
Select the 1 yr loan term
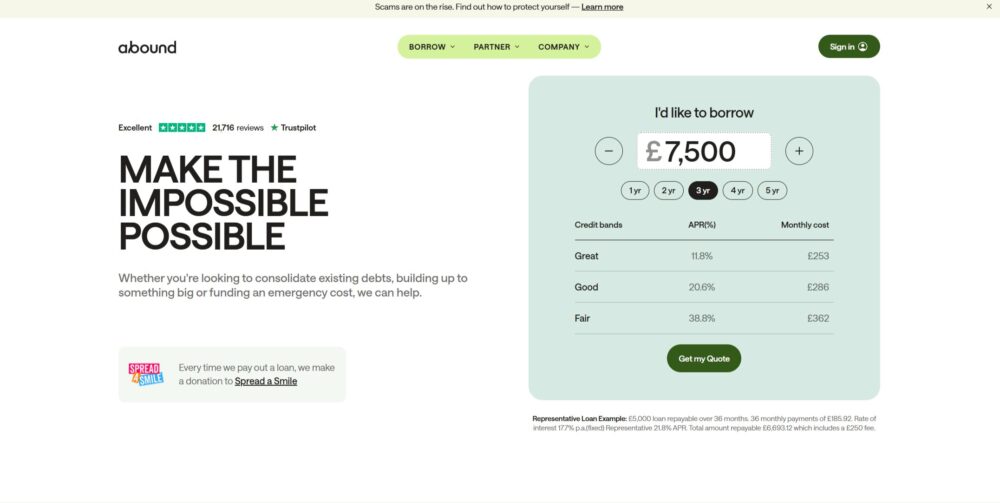[635, 190]
